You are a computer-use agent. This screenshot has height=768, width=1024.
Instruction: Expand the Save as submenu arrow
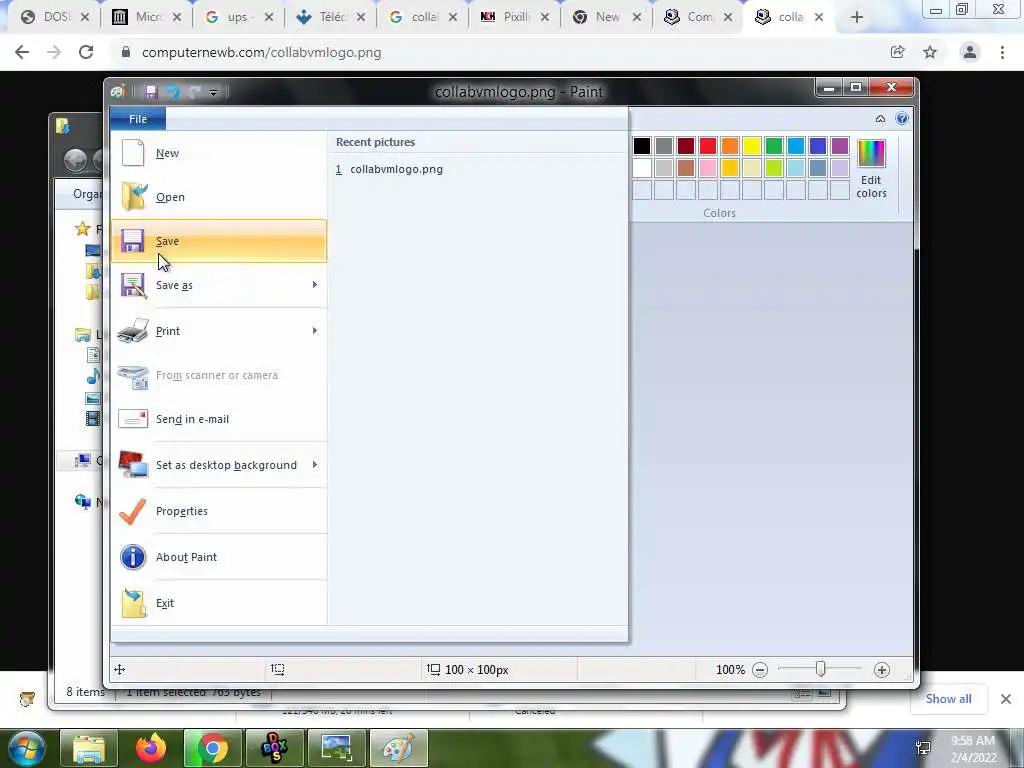point(315,285)
